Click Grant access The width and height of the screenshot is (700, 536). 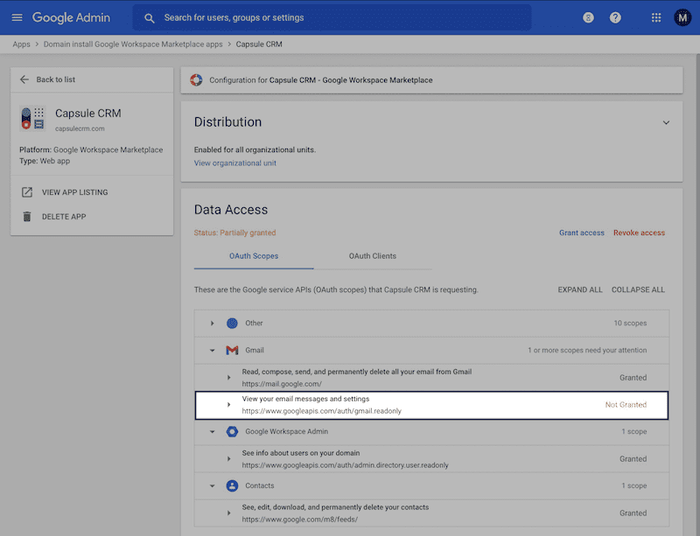[582, 233]
